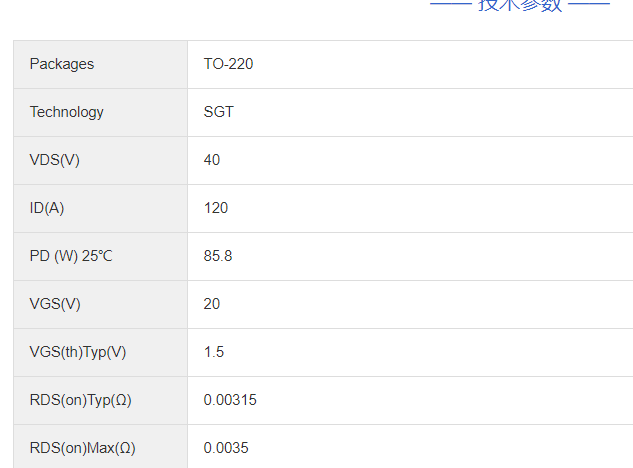Screen dimensions: 633x468
Task: Select the VGS(V) label cell
Action: pyautogui.click(x=55, y=304)
